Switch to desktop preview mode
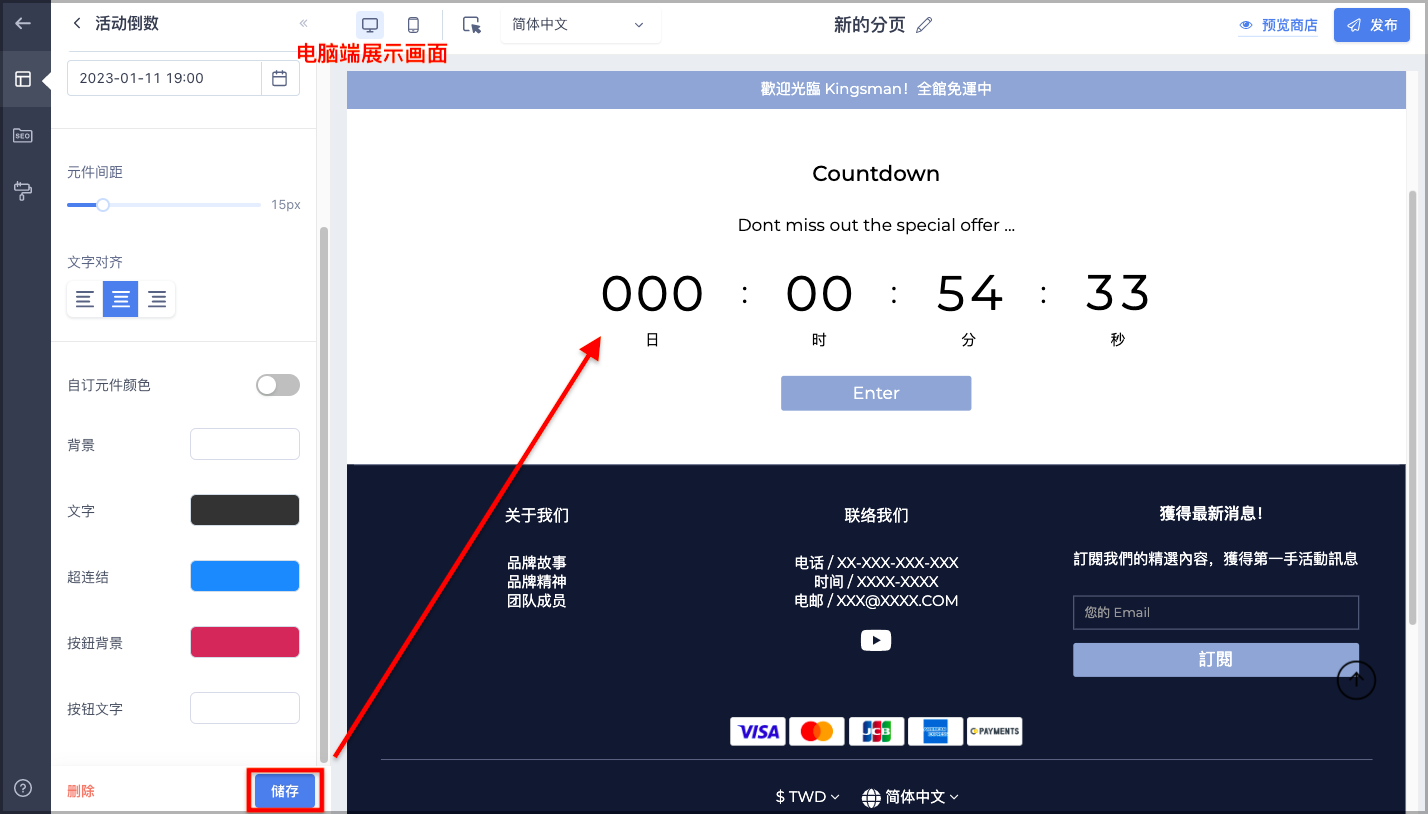 (x=370, y=25)
